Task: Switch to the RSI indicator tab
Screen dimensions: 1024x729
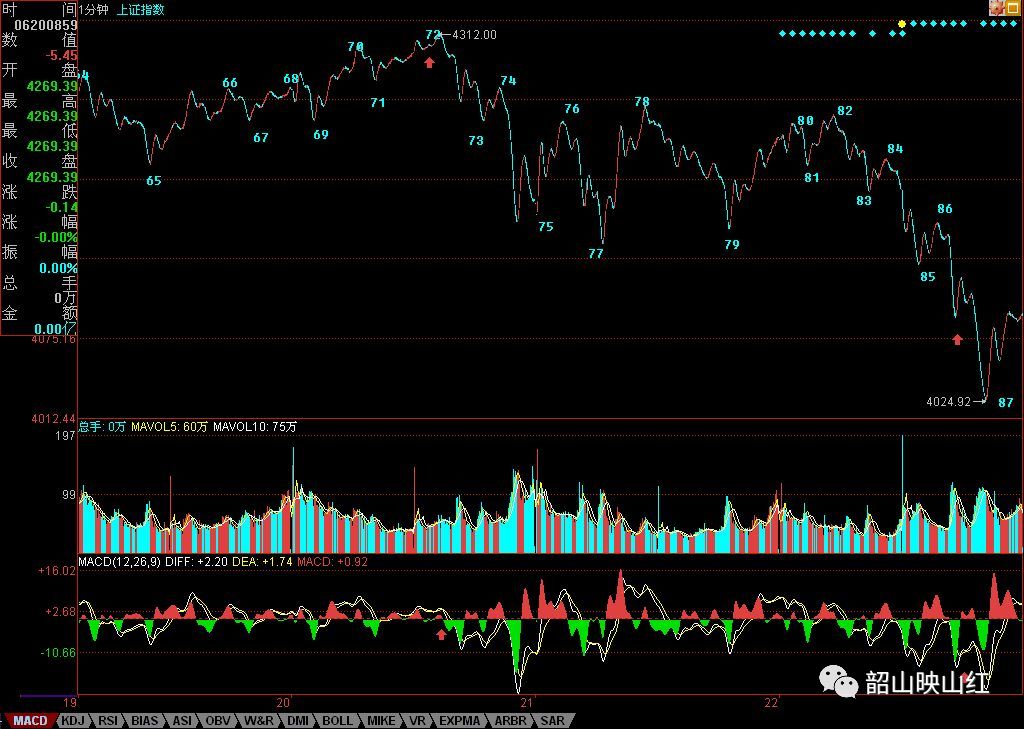Action: coord(108,721)
